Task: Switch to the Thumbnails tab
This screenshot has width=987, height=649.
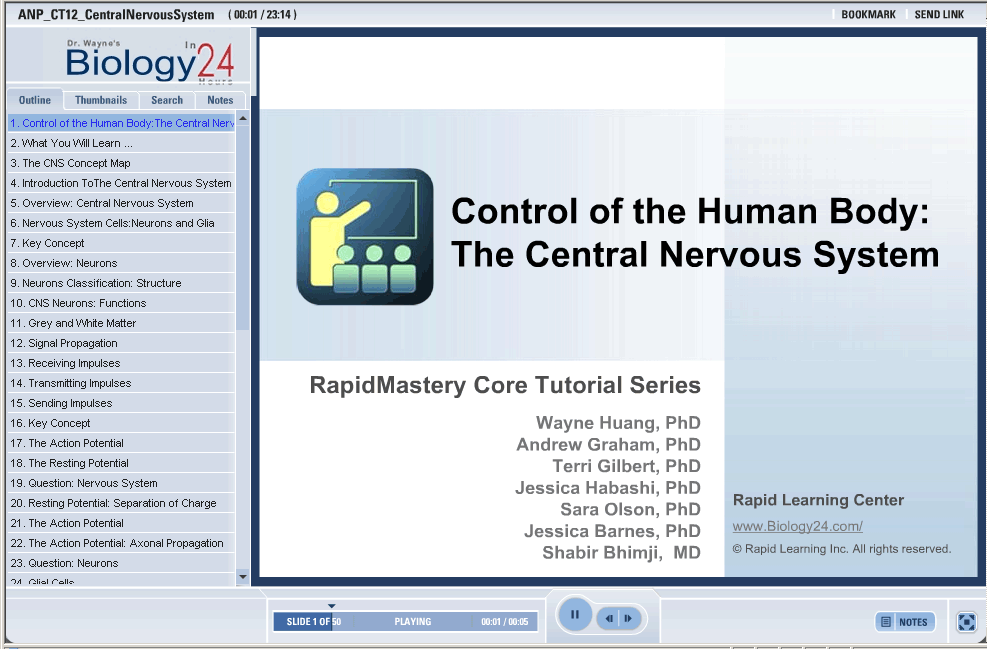Action: pos(101,100)
